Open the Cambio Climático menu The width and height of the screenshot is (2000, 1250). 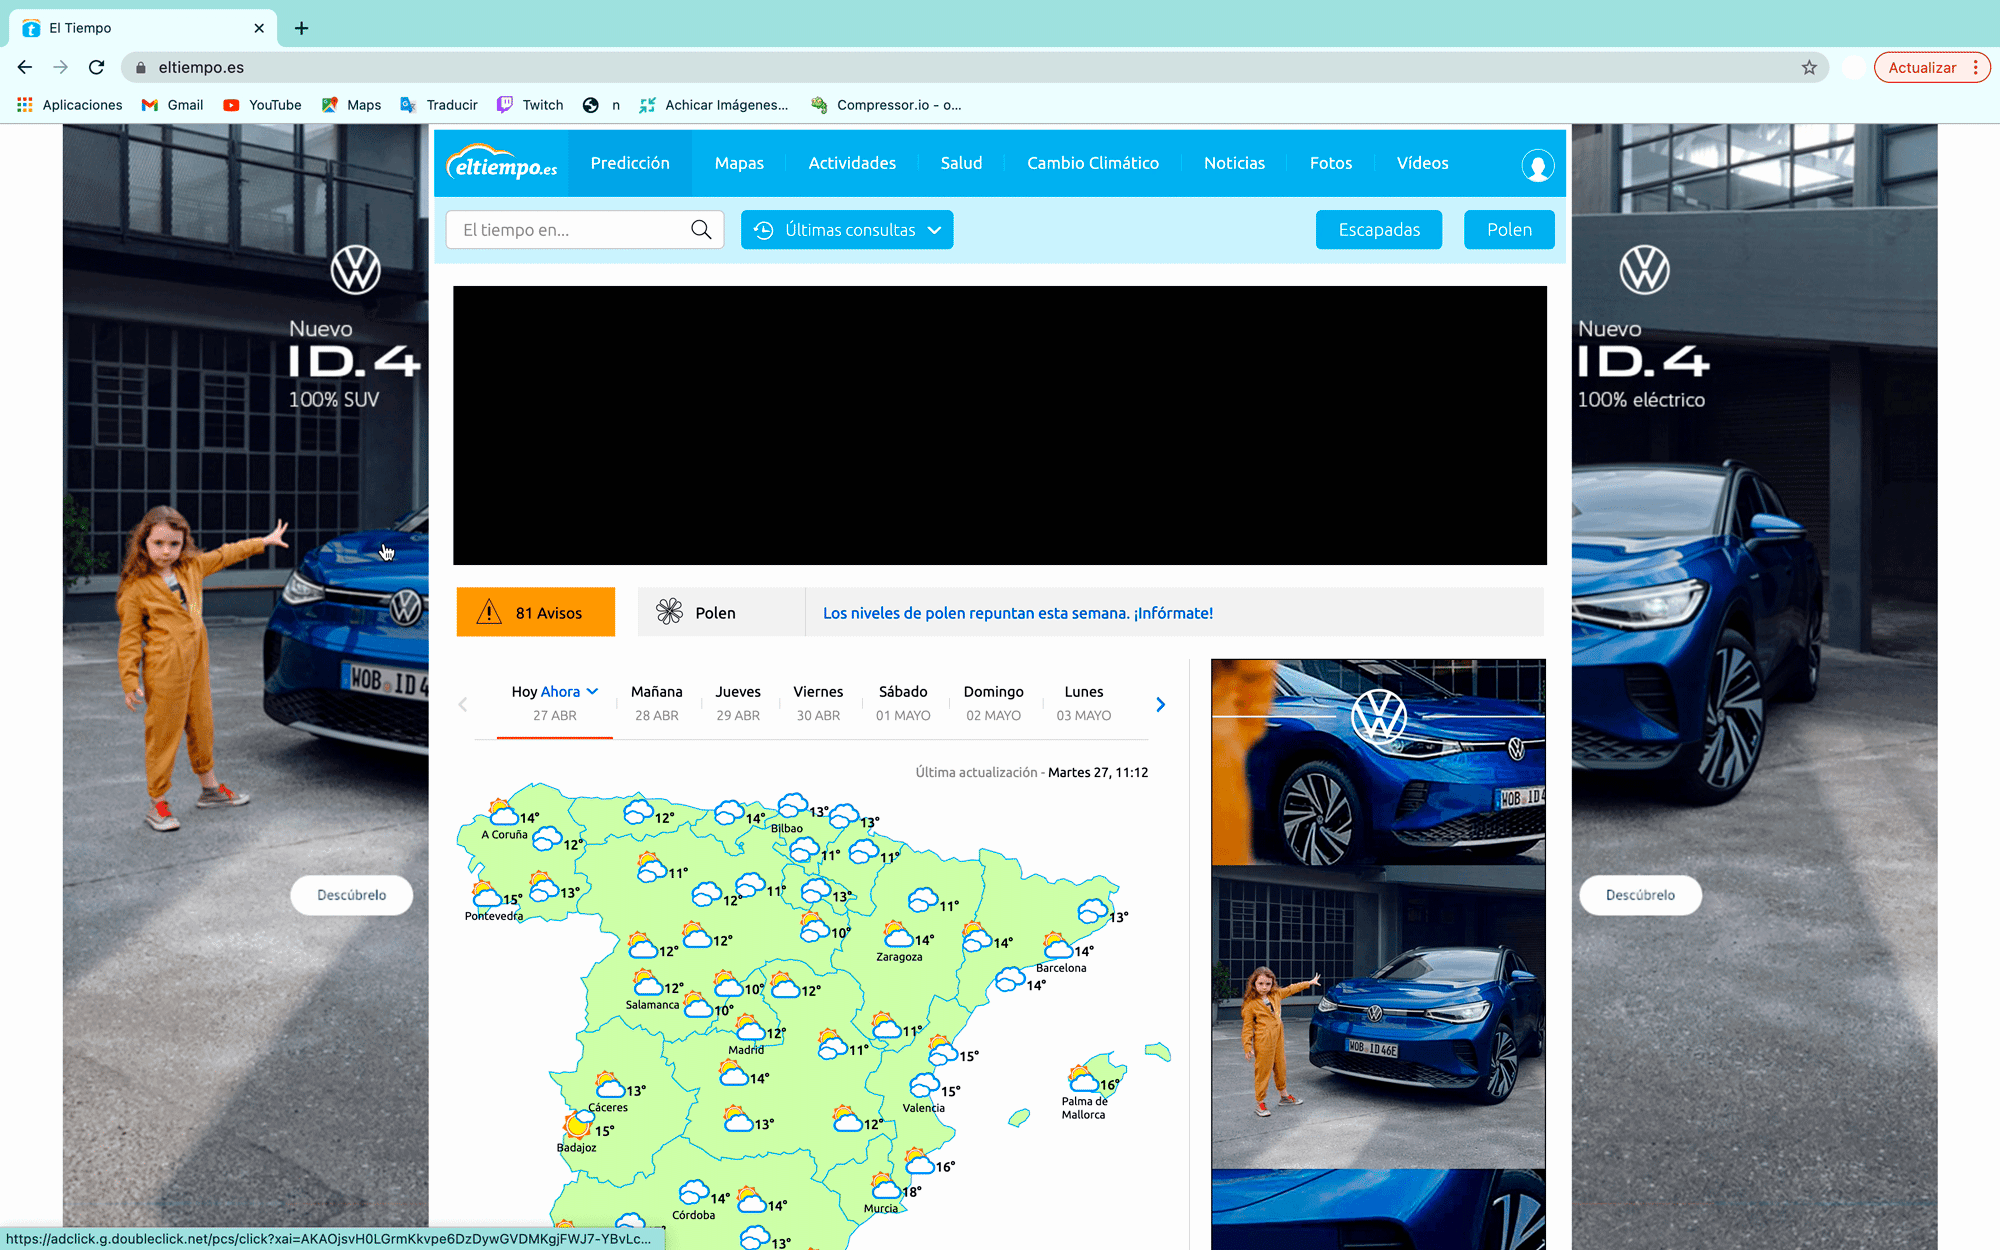(x=1093, y=163)
